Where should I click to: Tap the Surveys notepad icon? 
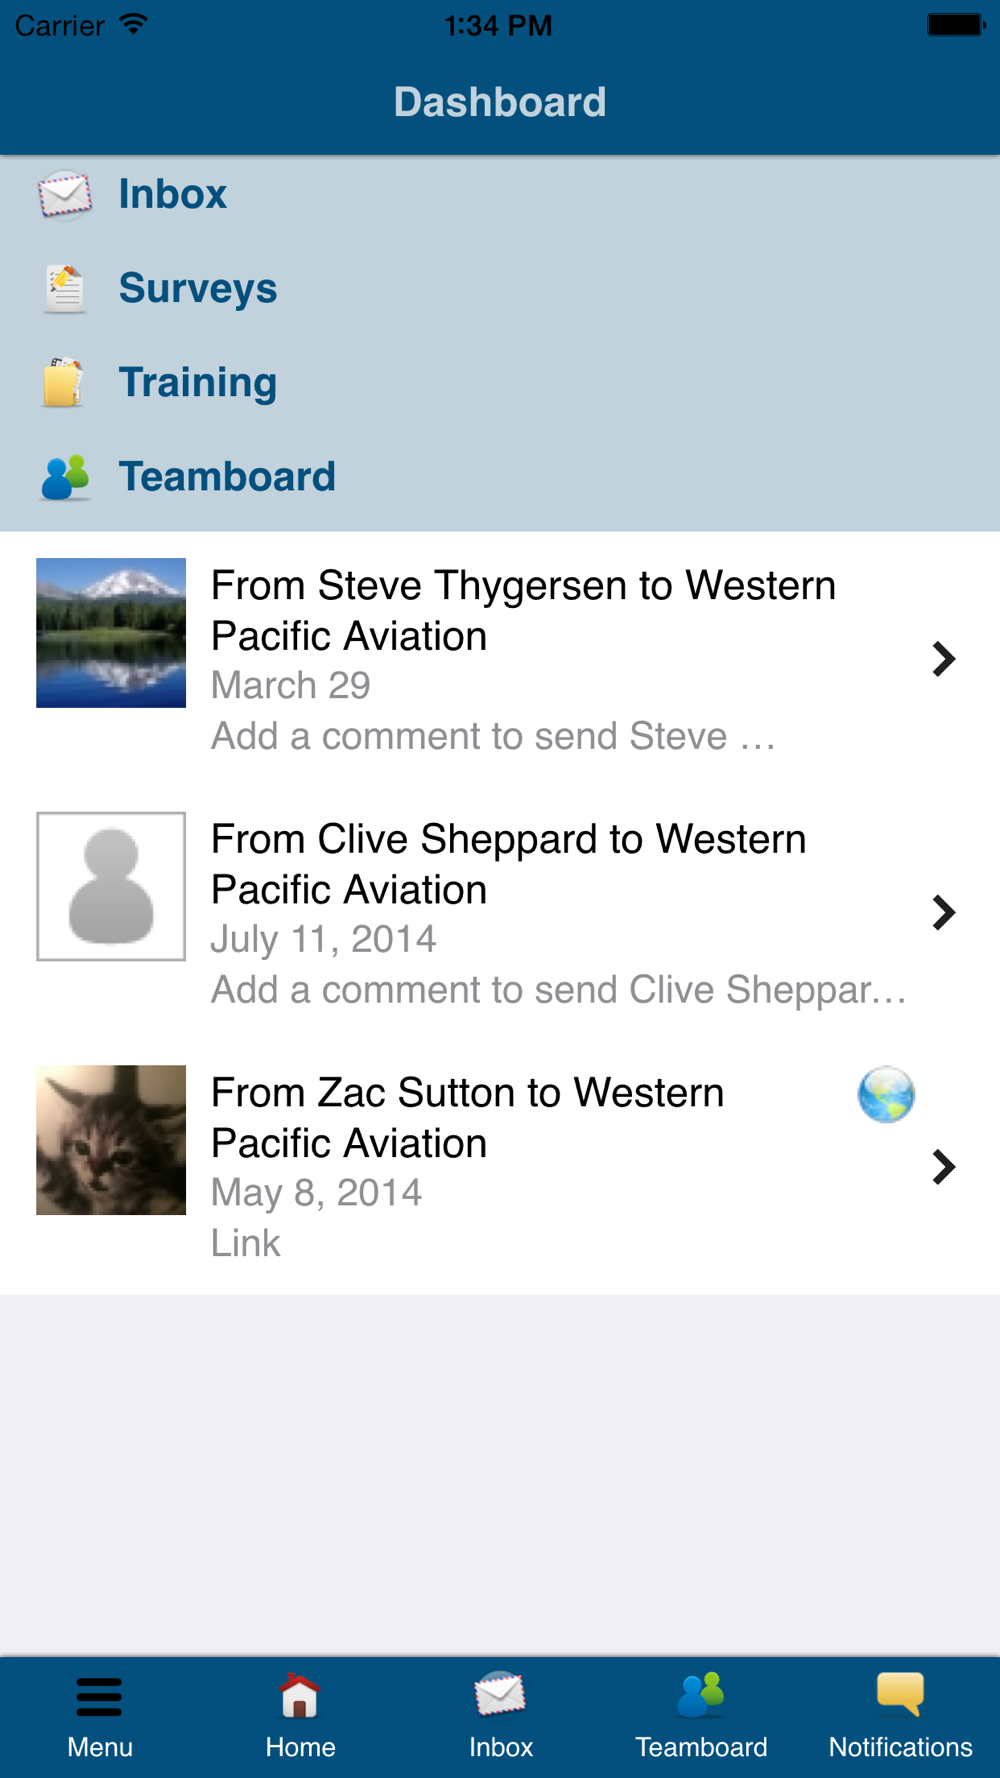pyautogui.click(x=65, y=289)
